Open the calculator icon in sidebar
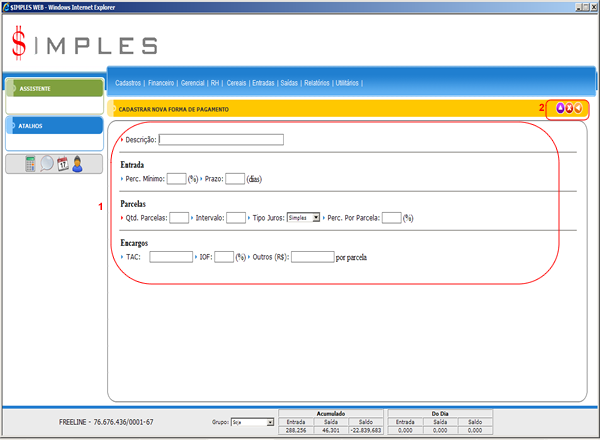 pos(31,164)
